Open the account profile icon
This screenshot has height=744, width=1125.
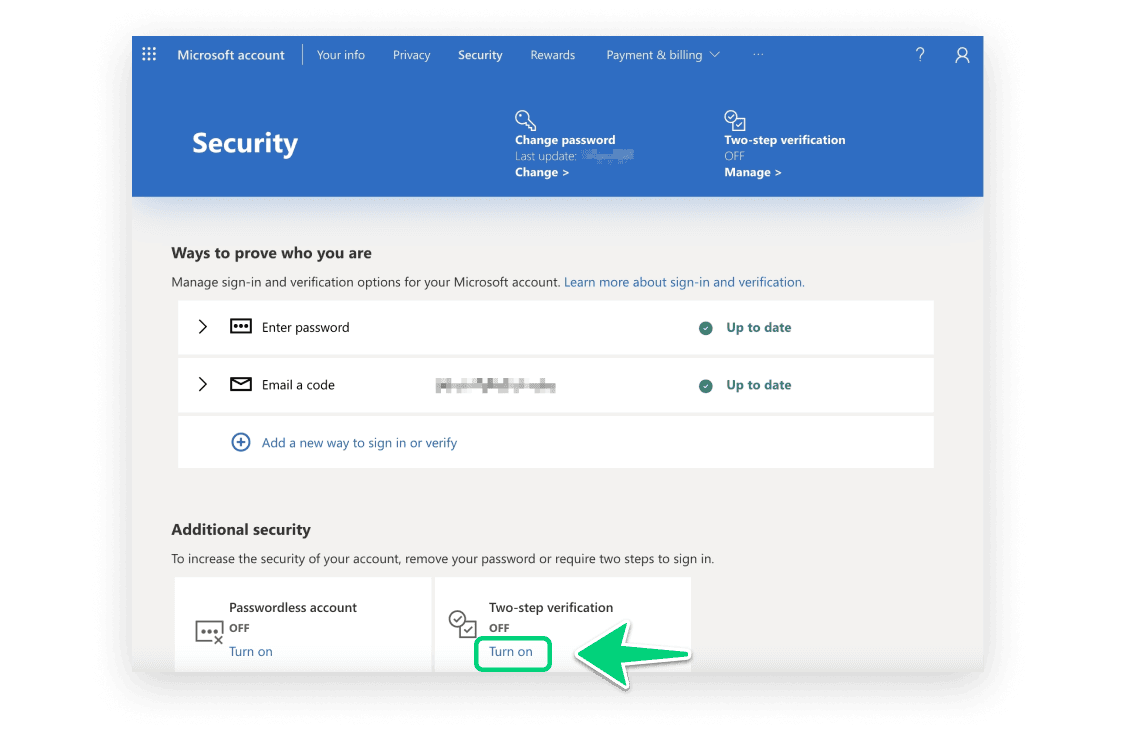(x=962, y=55)
